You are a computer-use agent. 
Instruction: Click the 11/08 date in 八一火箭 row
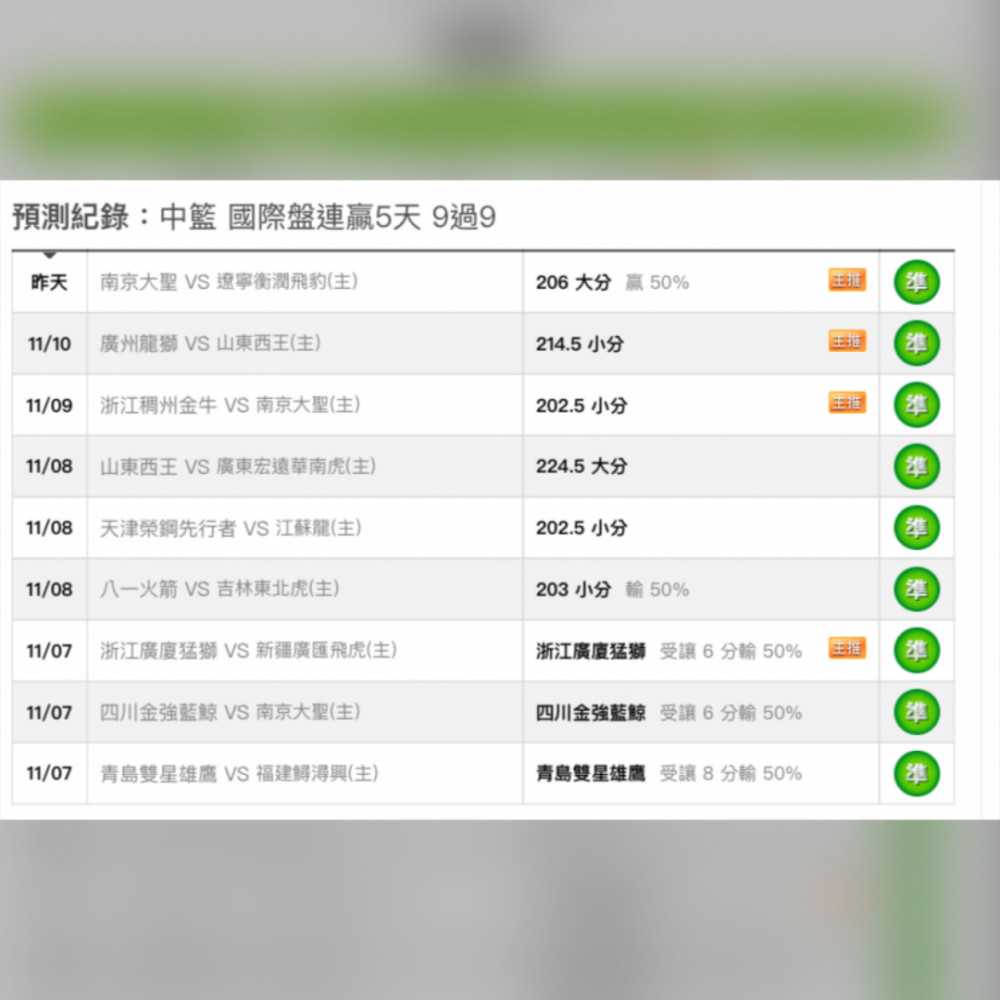coord(49,589)
